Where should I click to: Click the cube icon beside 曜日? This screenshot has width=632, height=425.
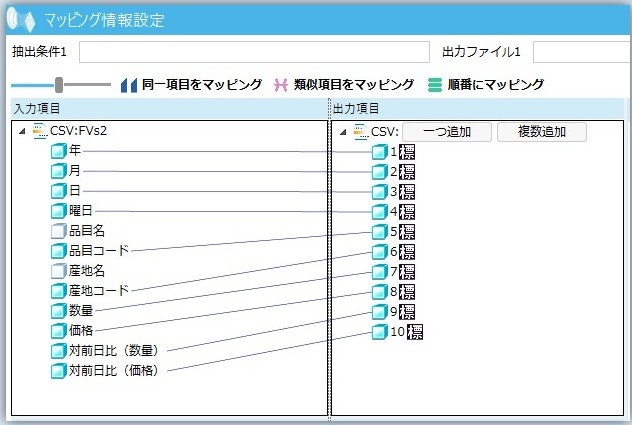[58, 211]
